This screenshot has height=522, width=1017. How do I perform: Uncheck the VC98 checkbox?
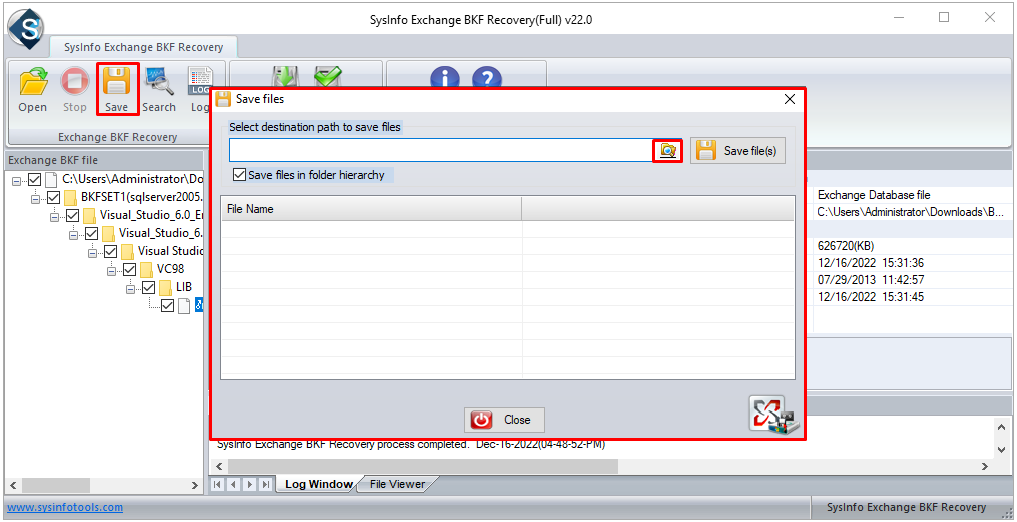pyautogui.click(x=129, y=269)
